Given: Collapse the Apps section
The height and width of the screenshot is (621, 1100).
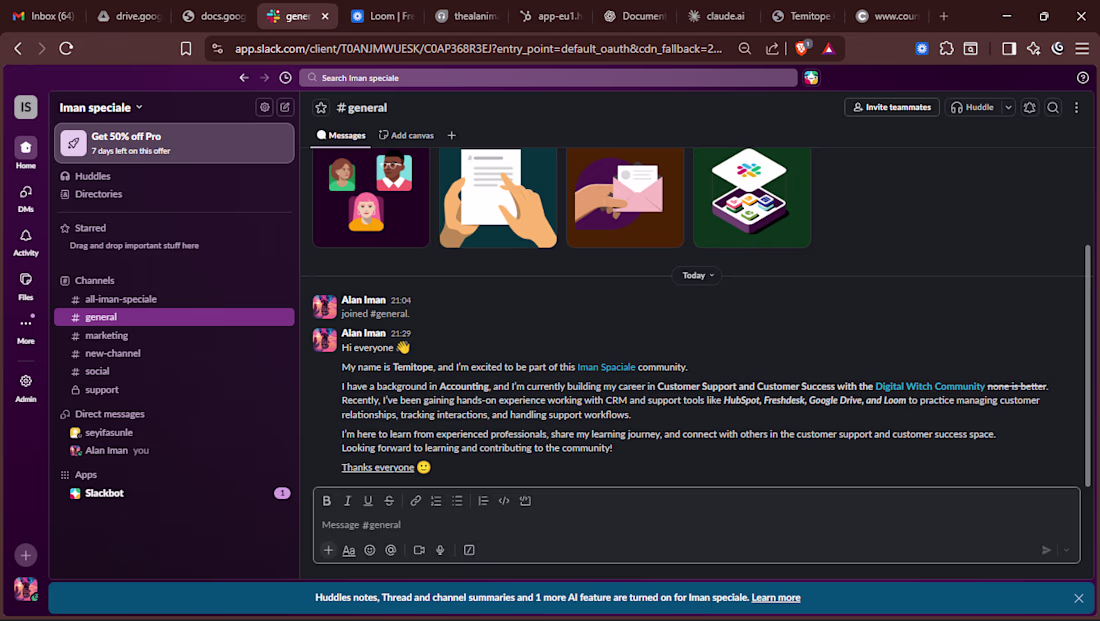Looking at the screenshot, I should click(x=86, y=475).
